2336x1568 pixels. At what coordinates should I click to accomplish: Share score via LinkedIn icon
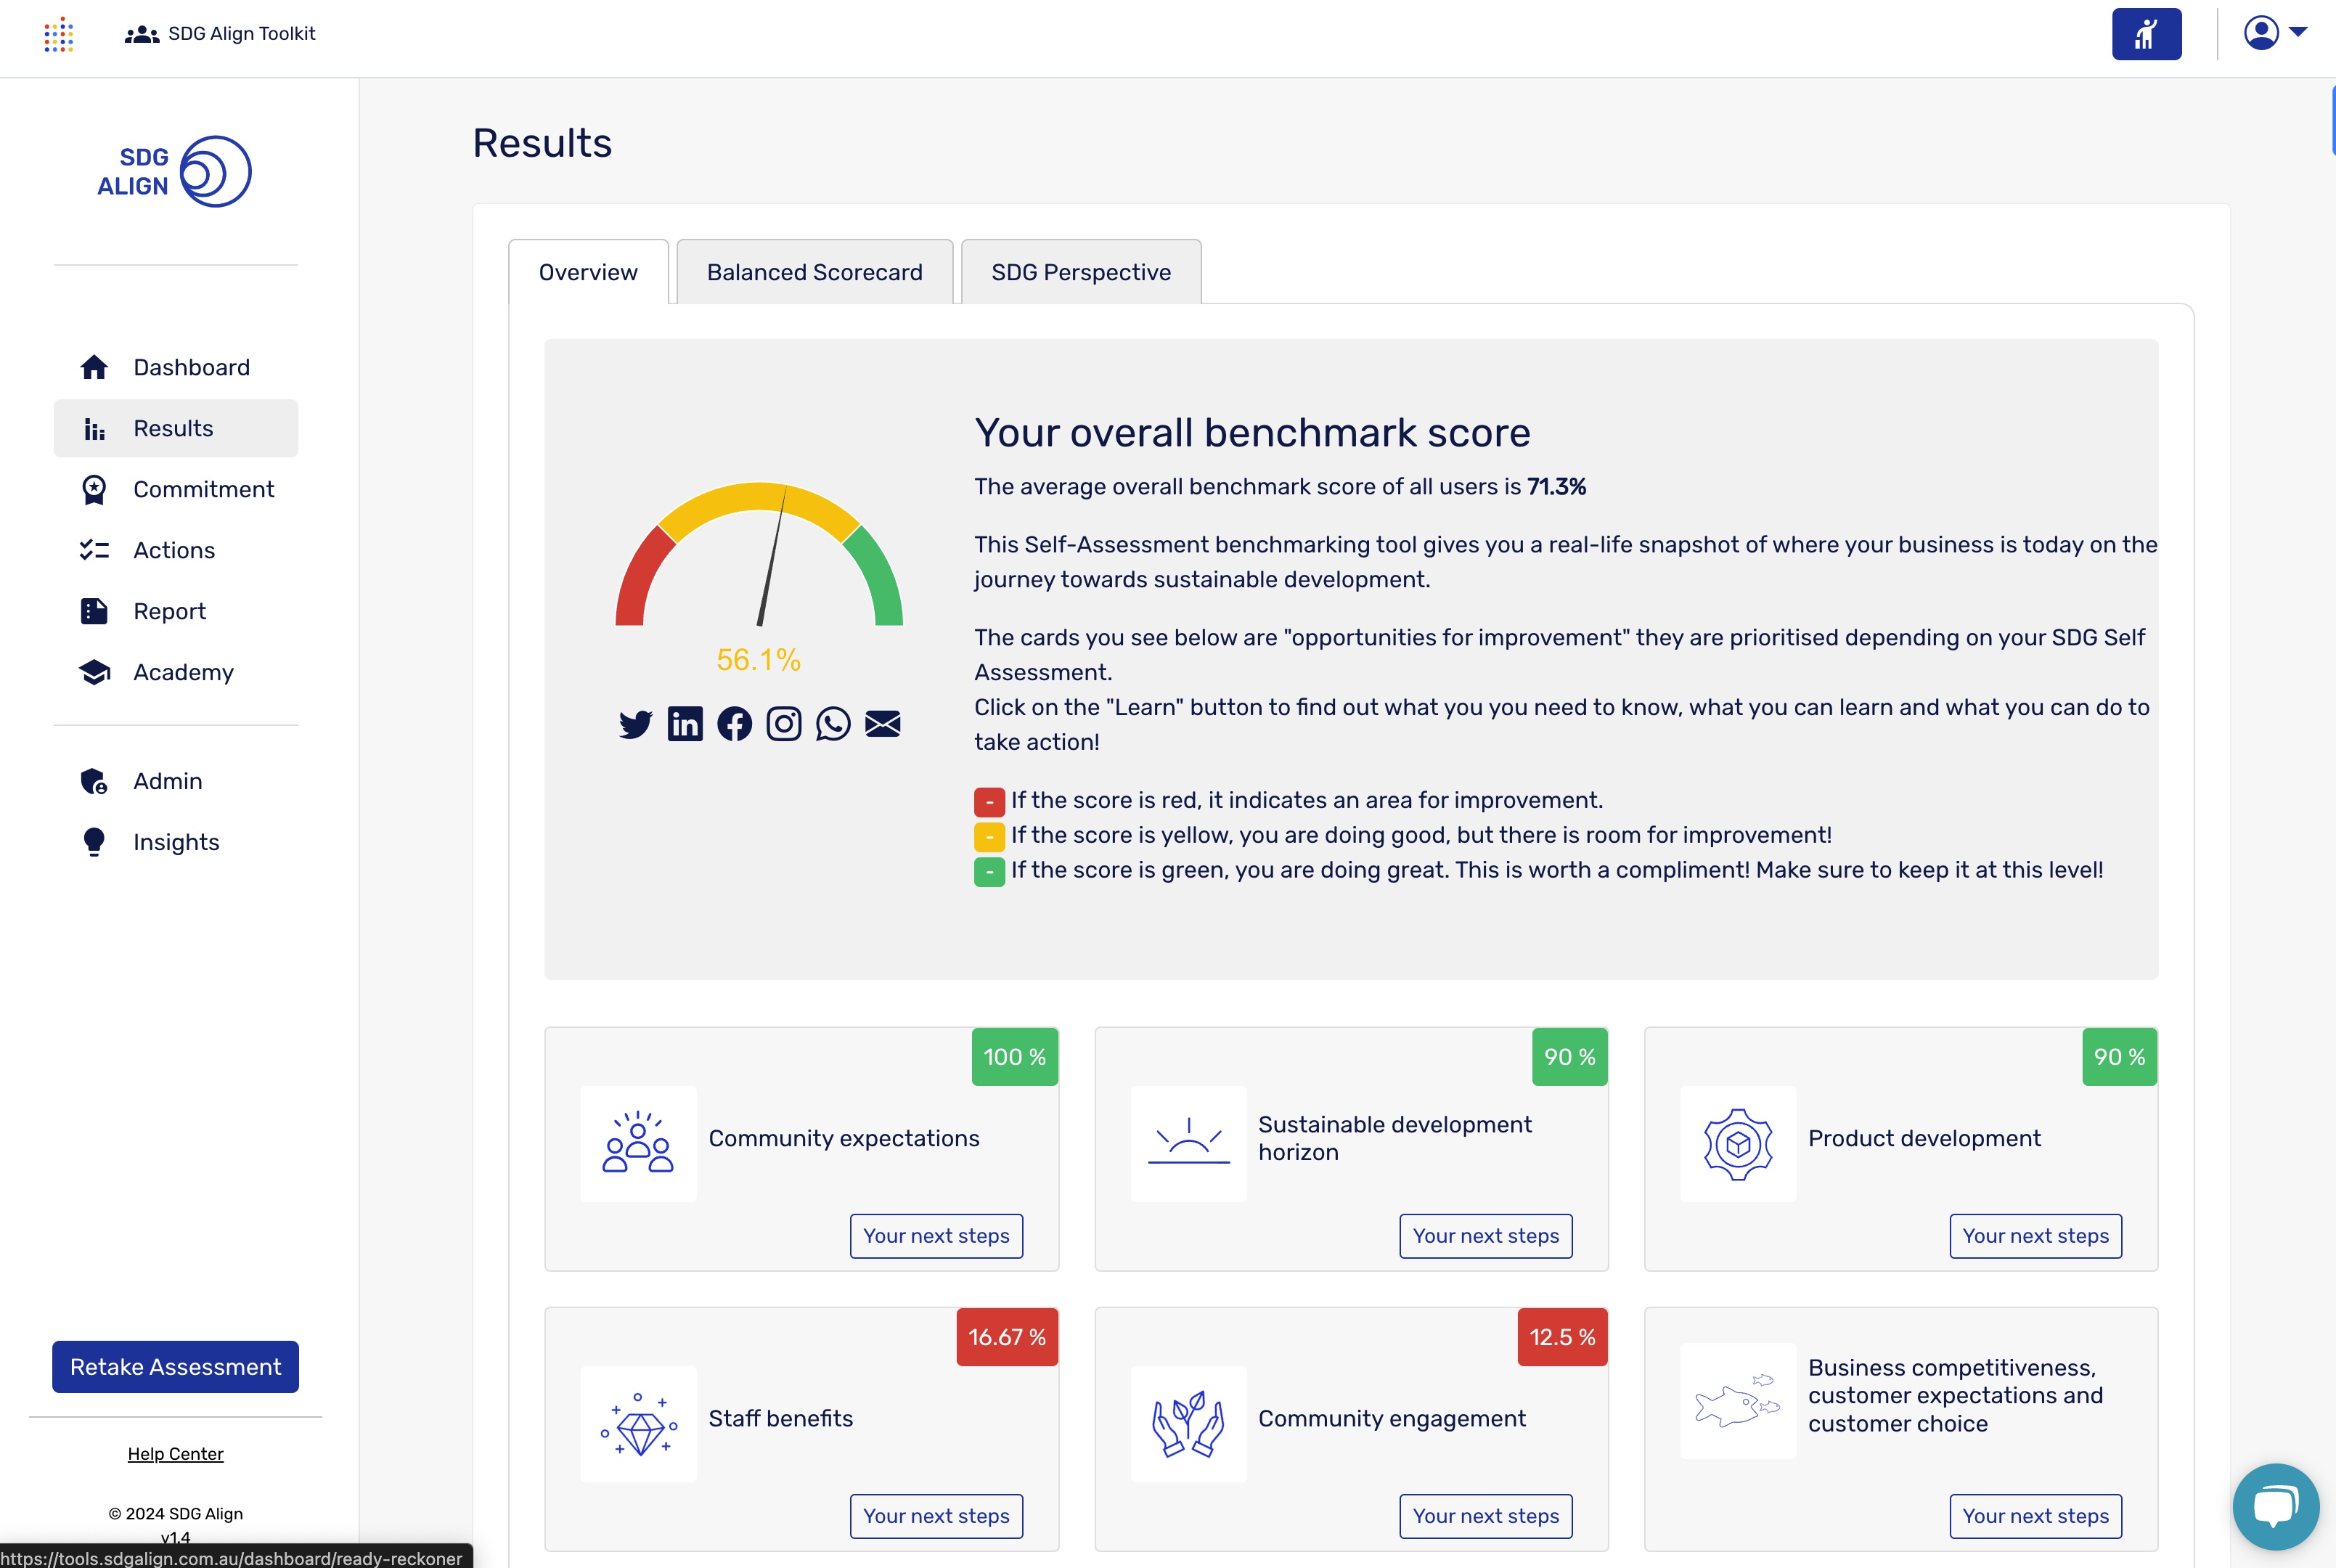[x=685, y=724]
